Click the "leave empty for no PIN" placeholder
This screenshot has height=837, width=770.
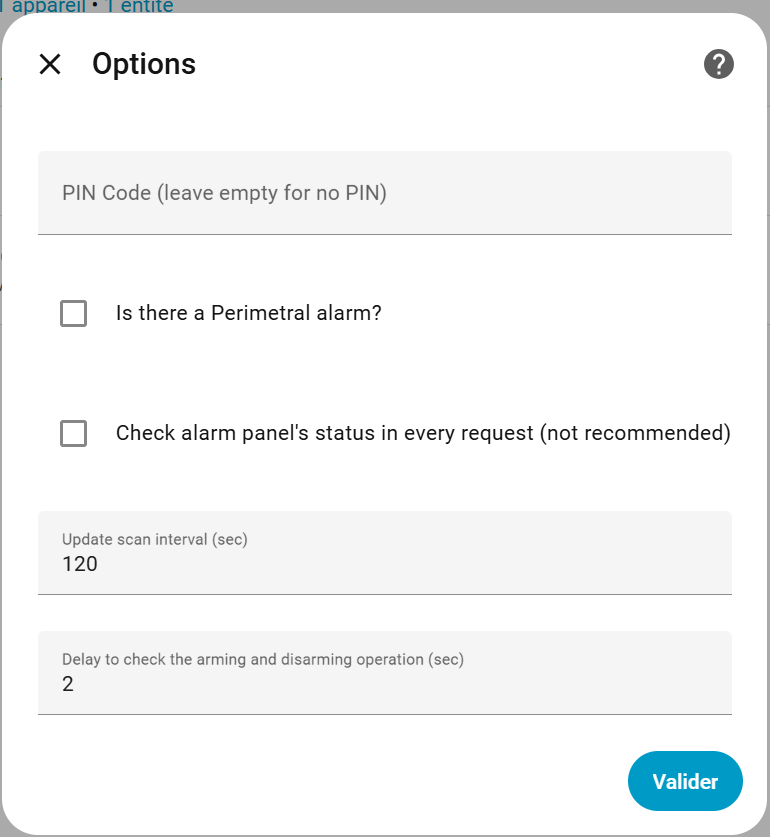pos(271,193)
